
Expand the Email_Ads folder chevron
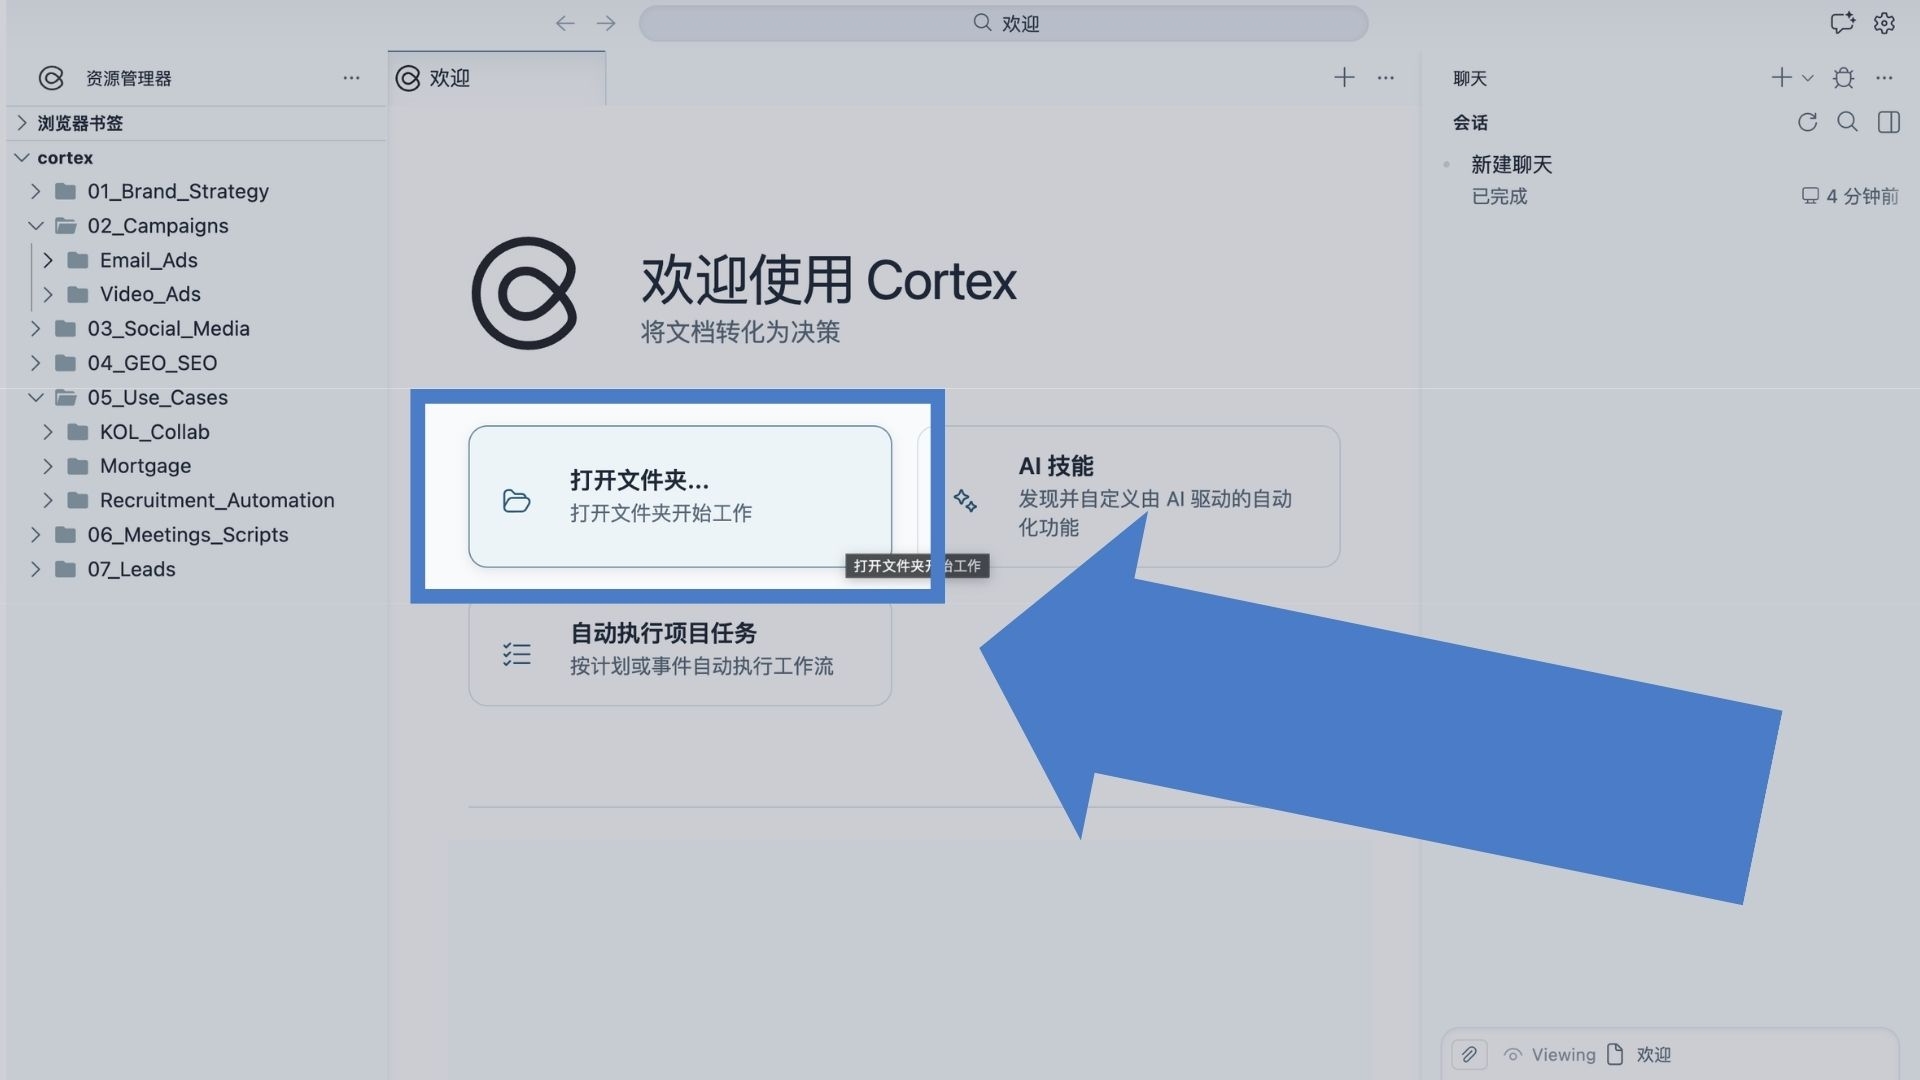(x=47, y=260)
